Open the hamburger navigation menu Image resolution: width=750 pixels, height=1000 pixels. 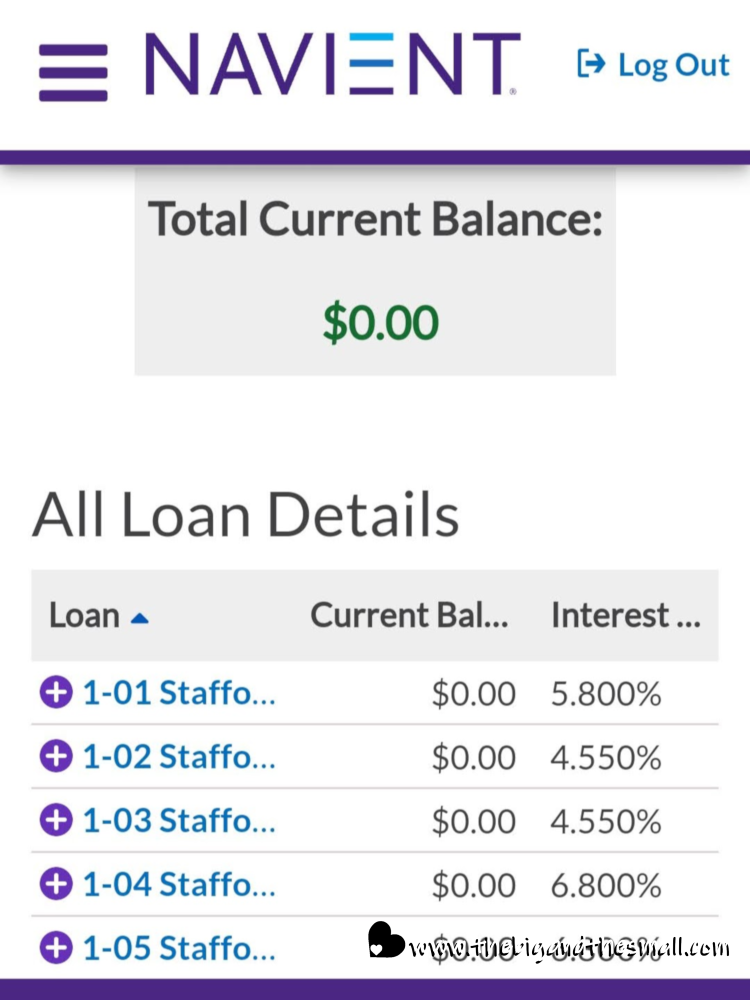[x=73, y=72]
